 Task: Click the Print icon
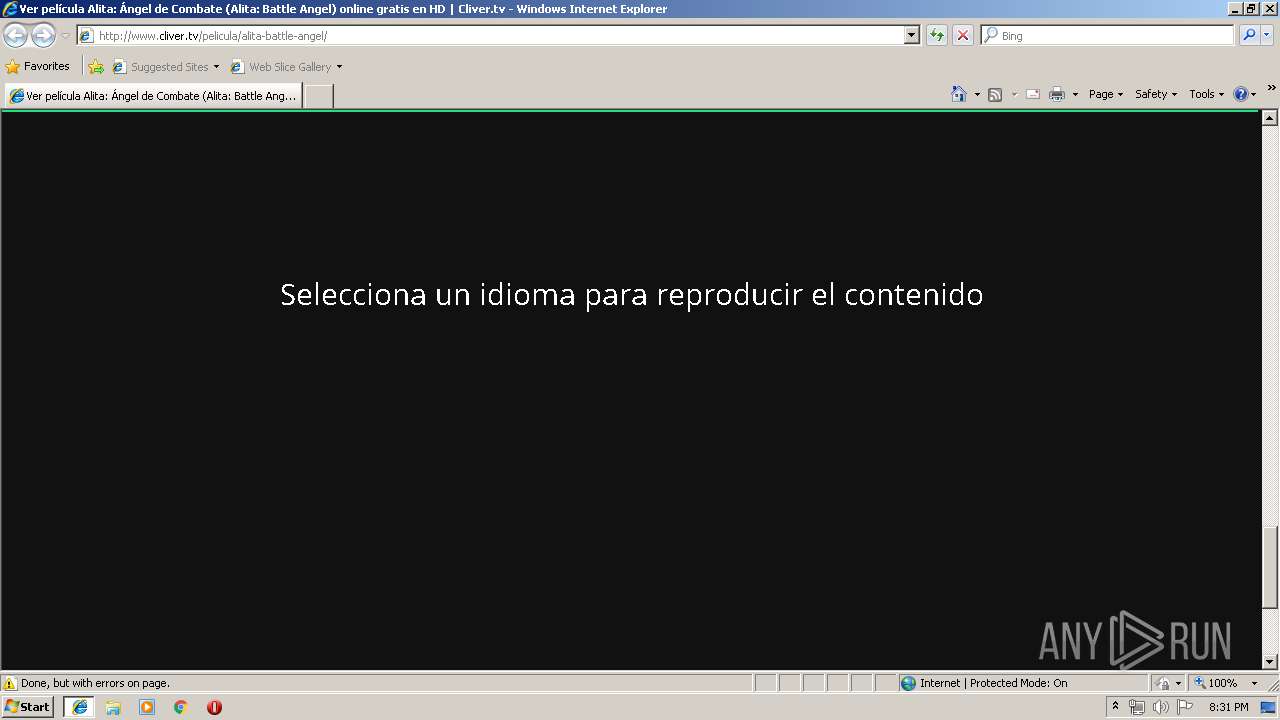pyautogui.click(x=1057, y=94)
